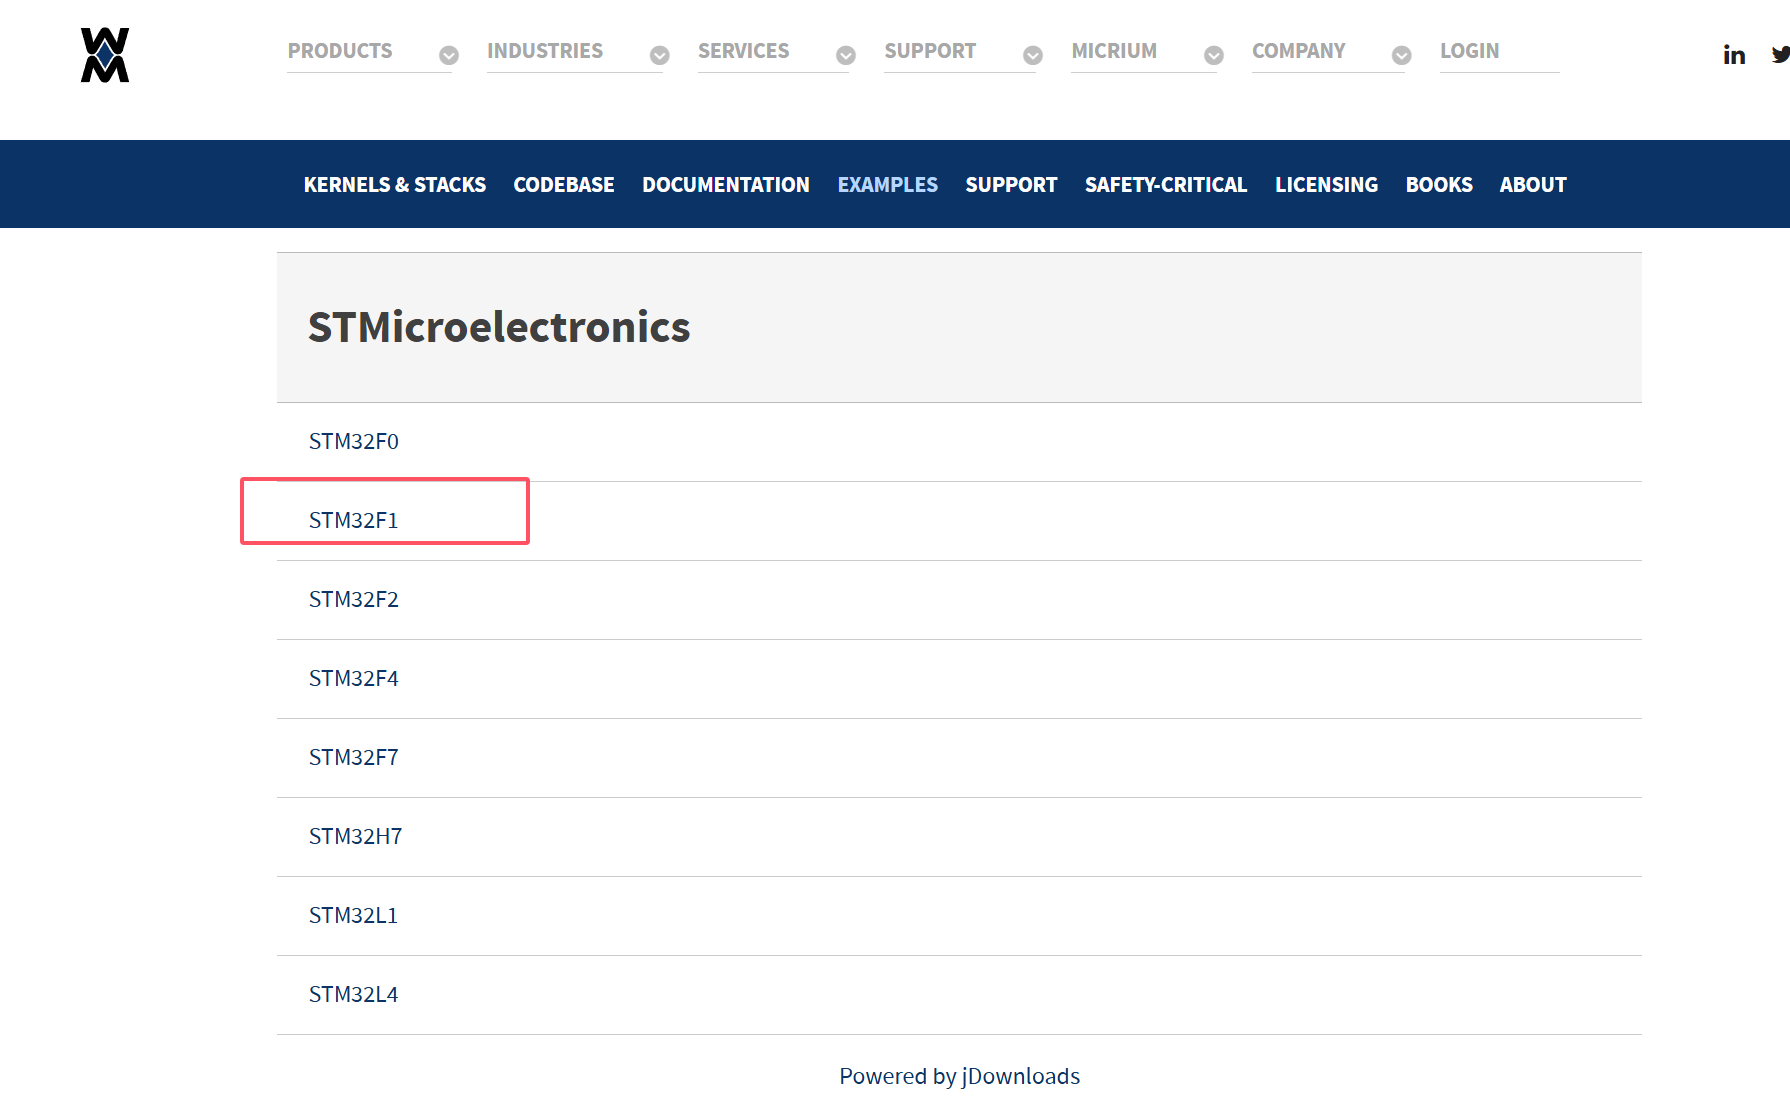This screenshot has height=1115, width=1790.
Task: Expand the Micrium dropdown arrow
Action: pyautogui.click(x=1214, y=55)
